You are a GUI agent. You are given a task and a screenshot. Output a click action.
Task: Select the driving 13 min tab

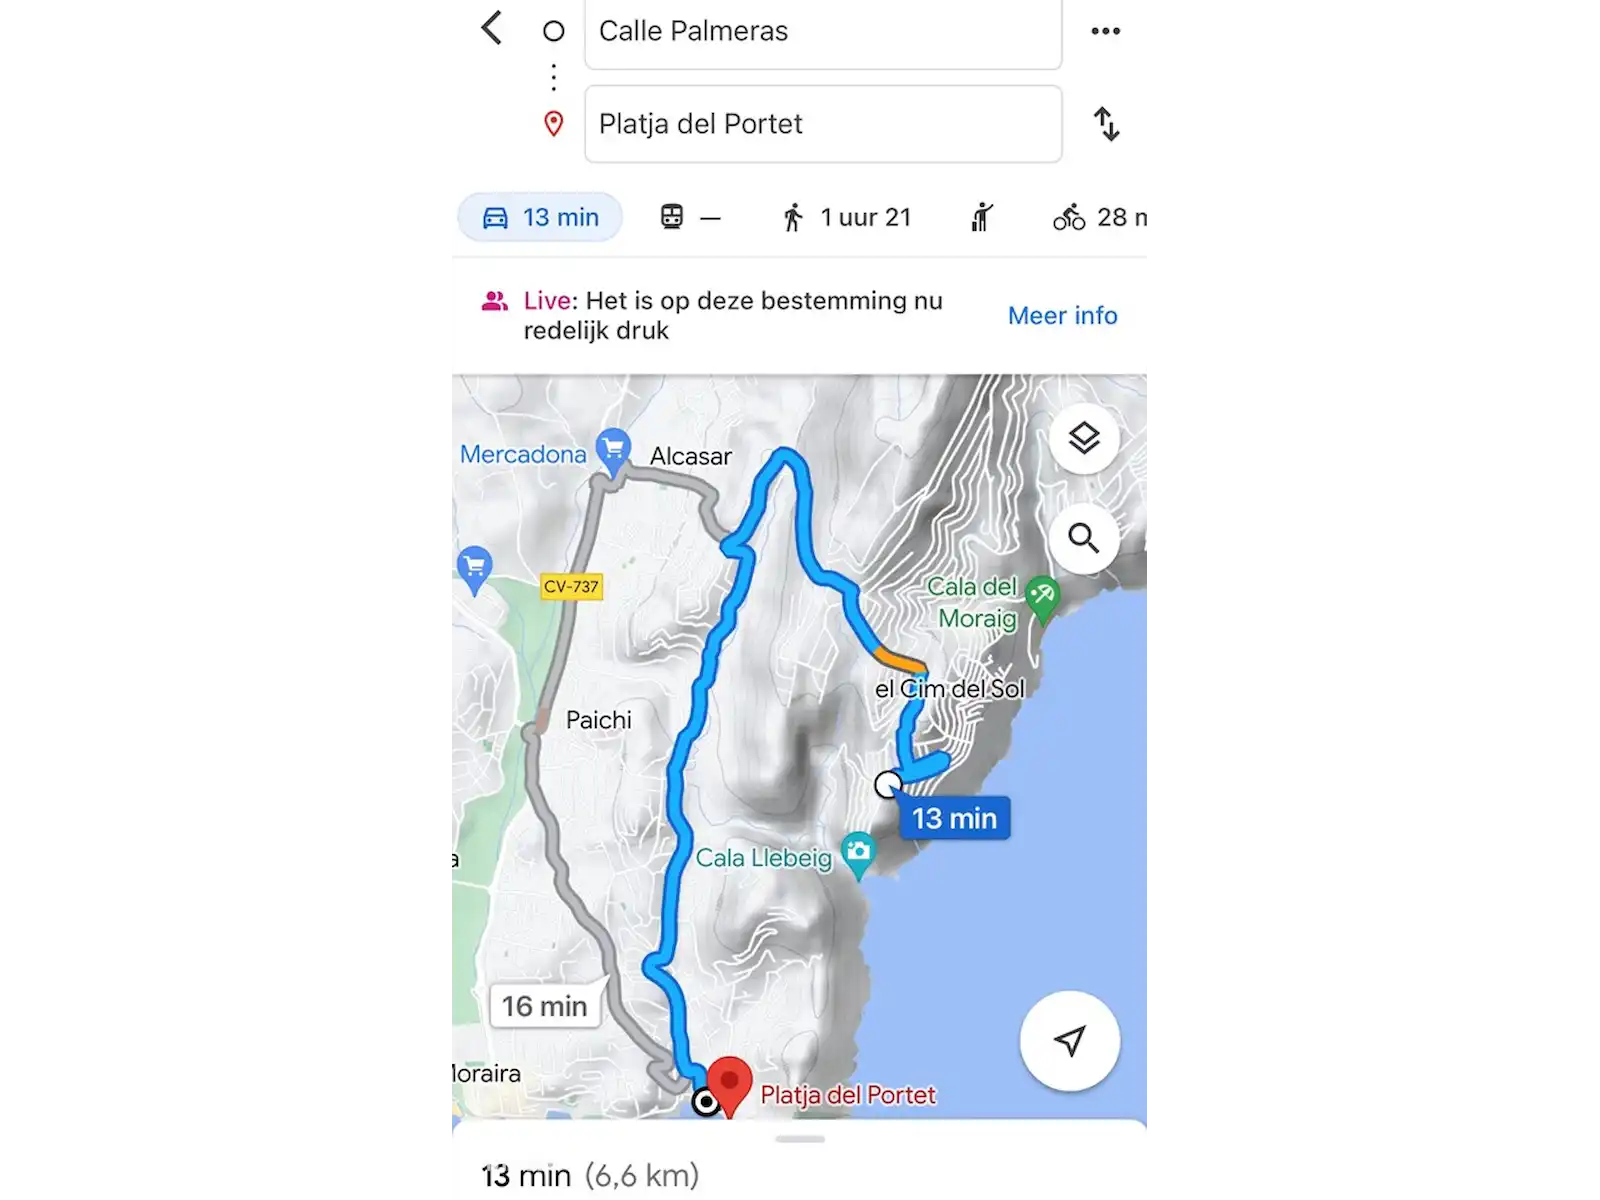click(x=540, y=217)
